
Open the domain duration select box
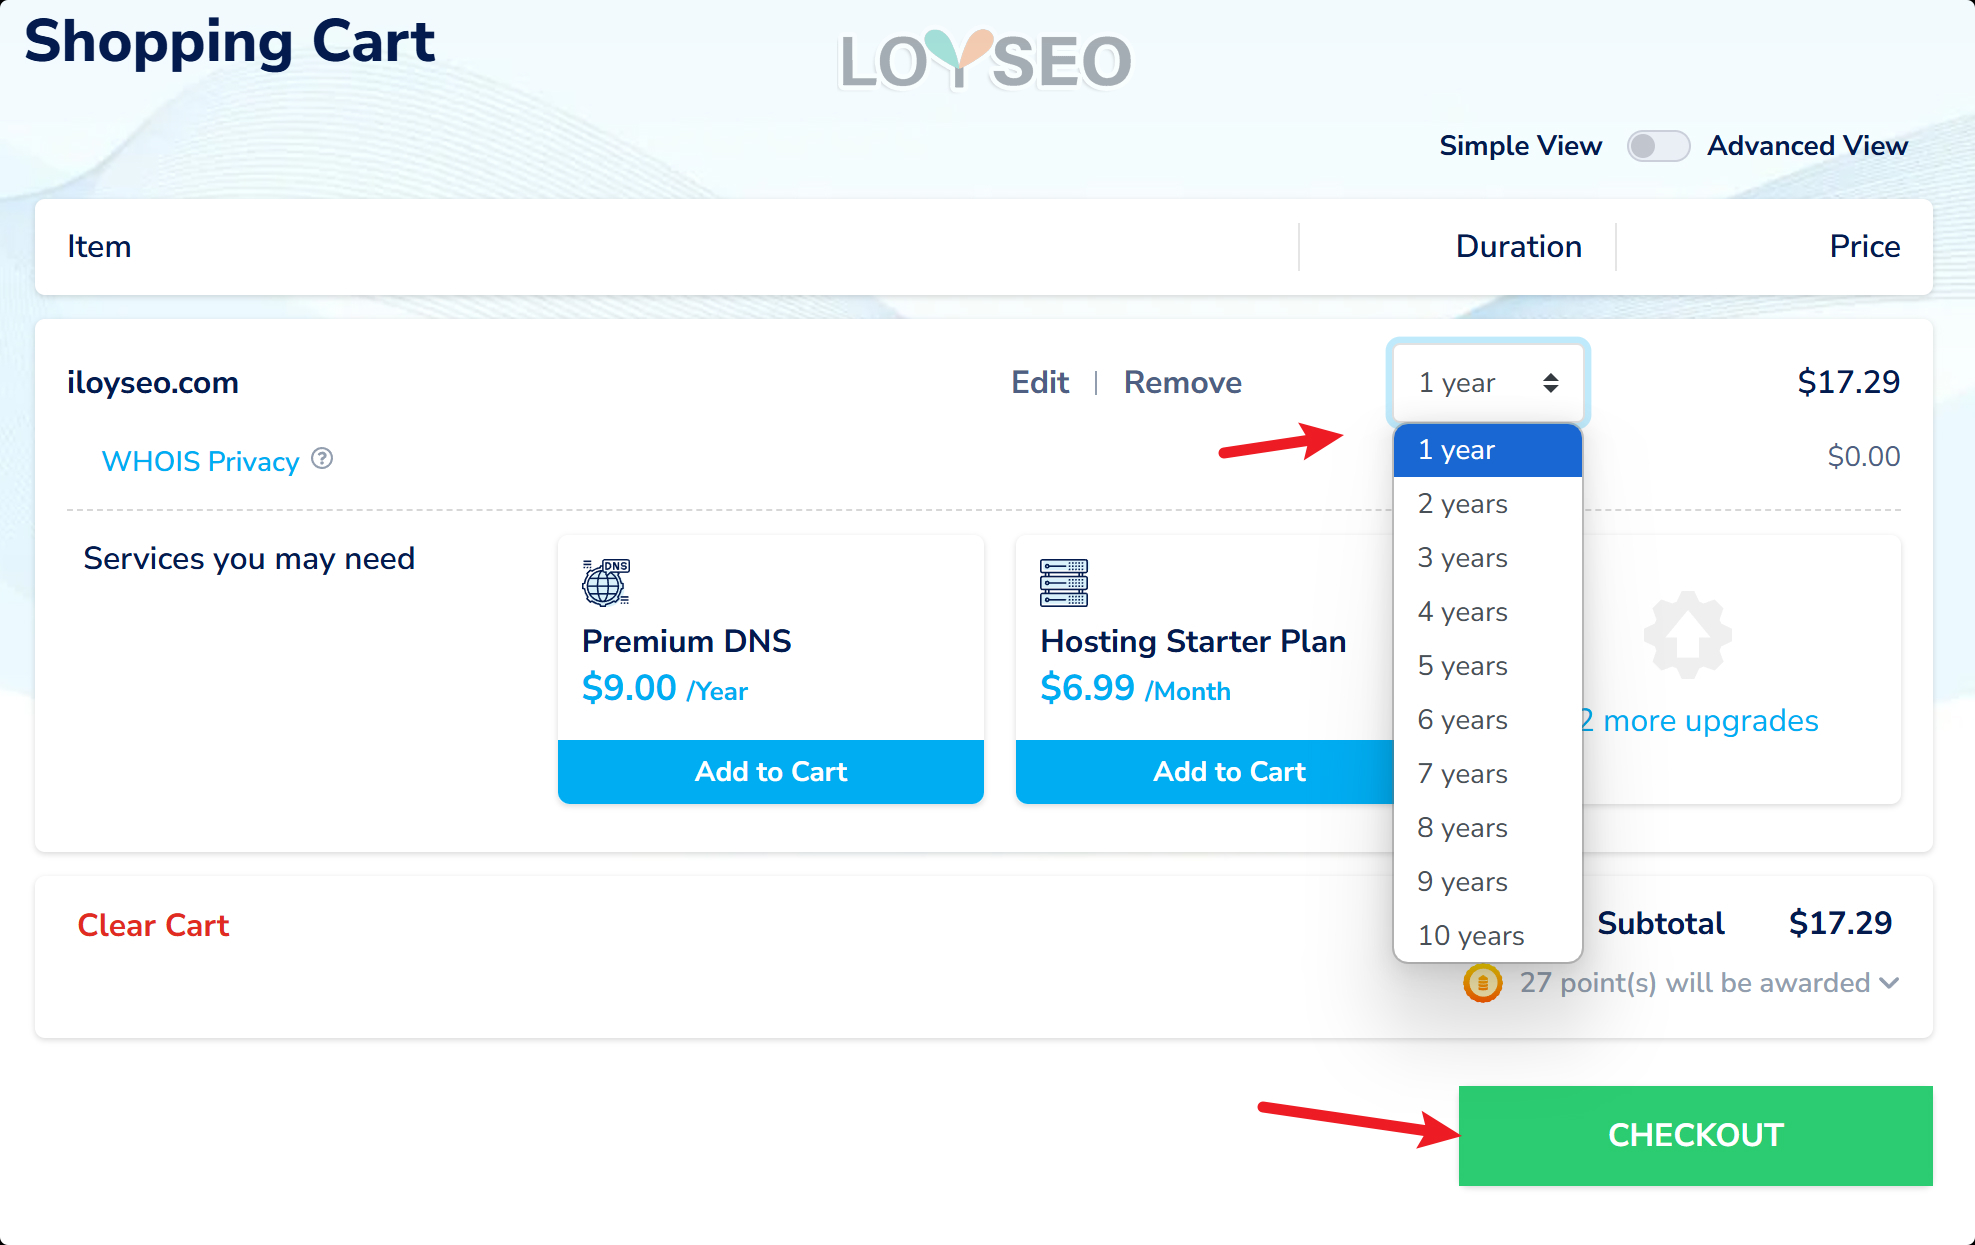pos(1487,383)
